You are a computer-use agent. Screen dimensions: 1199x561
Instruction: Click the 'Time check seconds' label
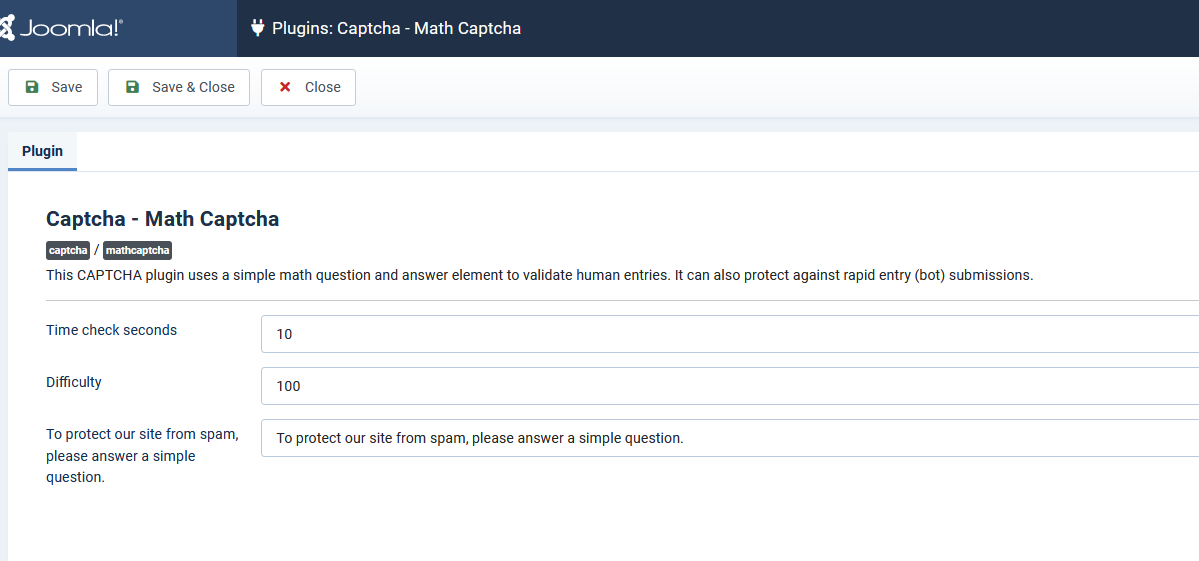[x=111, y=330]
